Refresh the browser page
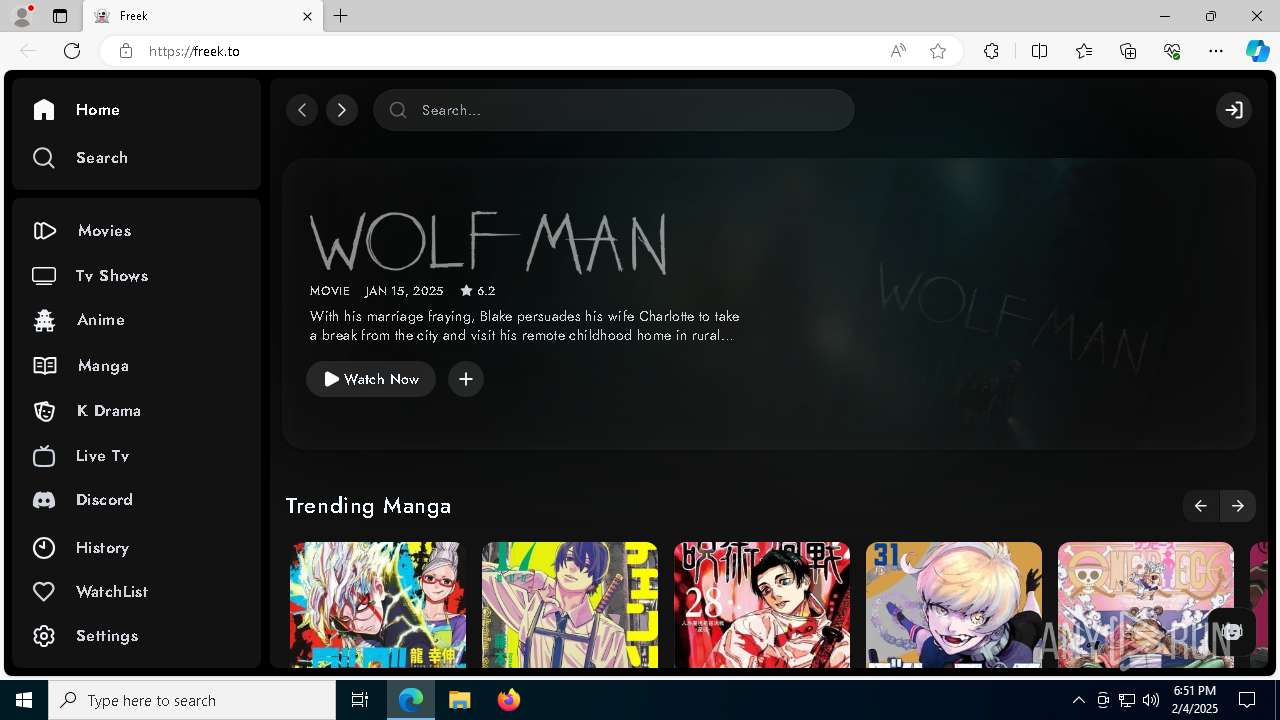Screen dimensions: 1280x720 (x=72, y=51)
